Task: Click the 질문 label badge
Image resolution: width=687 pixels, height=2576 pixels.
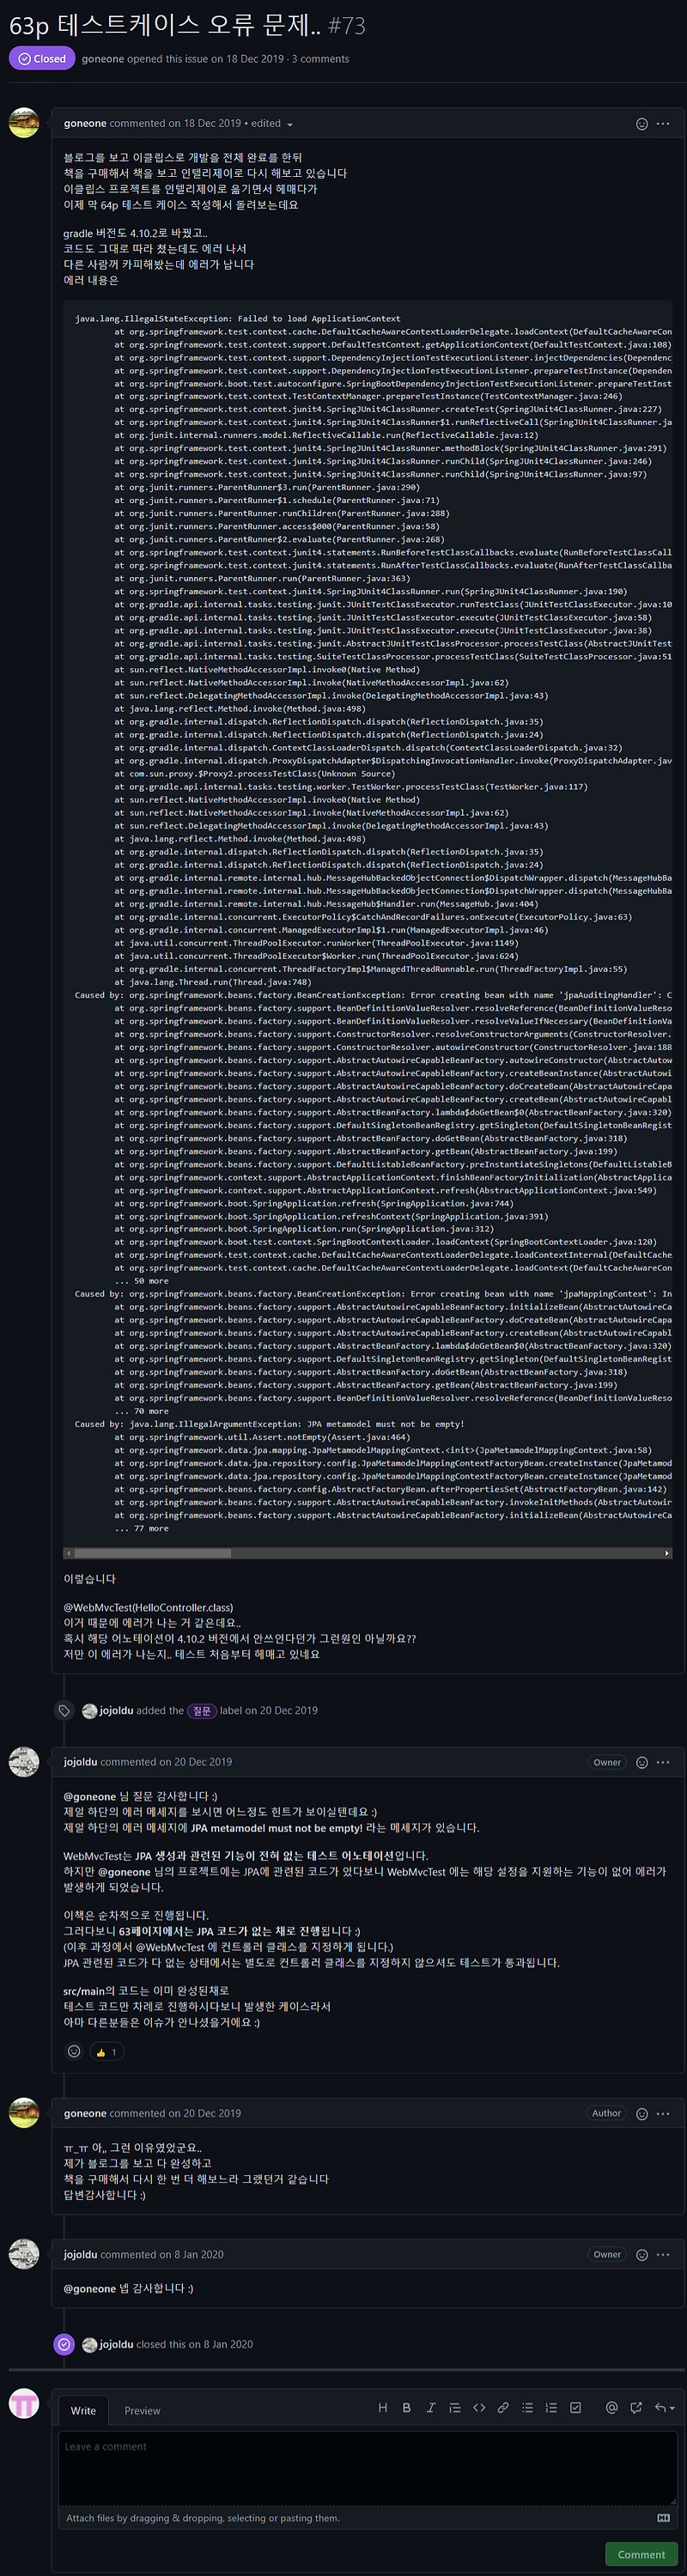Action: coord(202,1711)
